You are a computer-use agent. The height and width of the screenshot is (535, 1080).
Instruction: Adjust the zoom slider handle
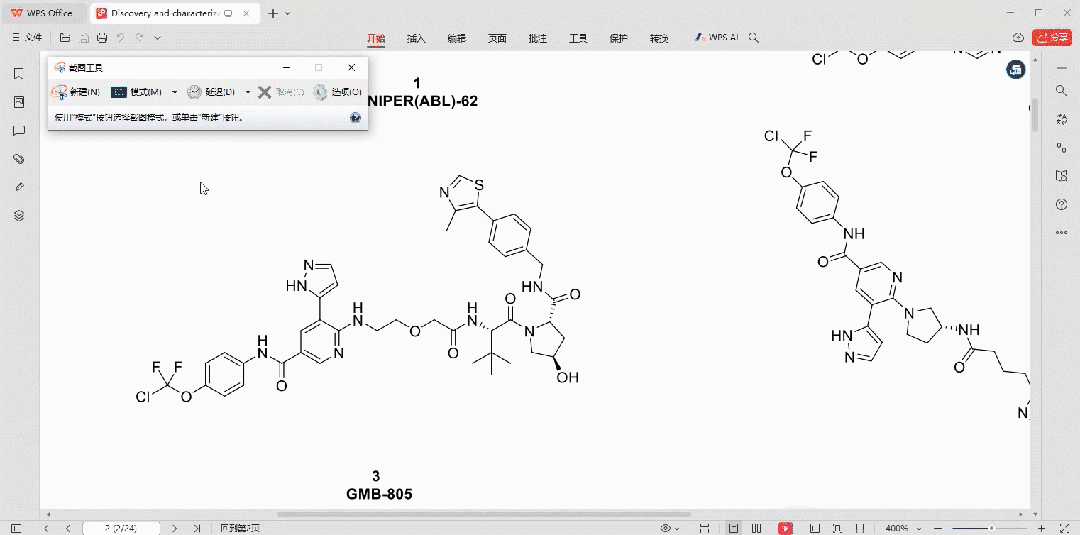991,528
